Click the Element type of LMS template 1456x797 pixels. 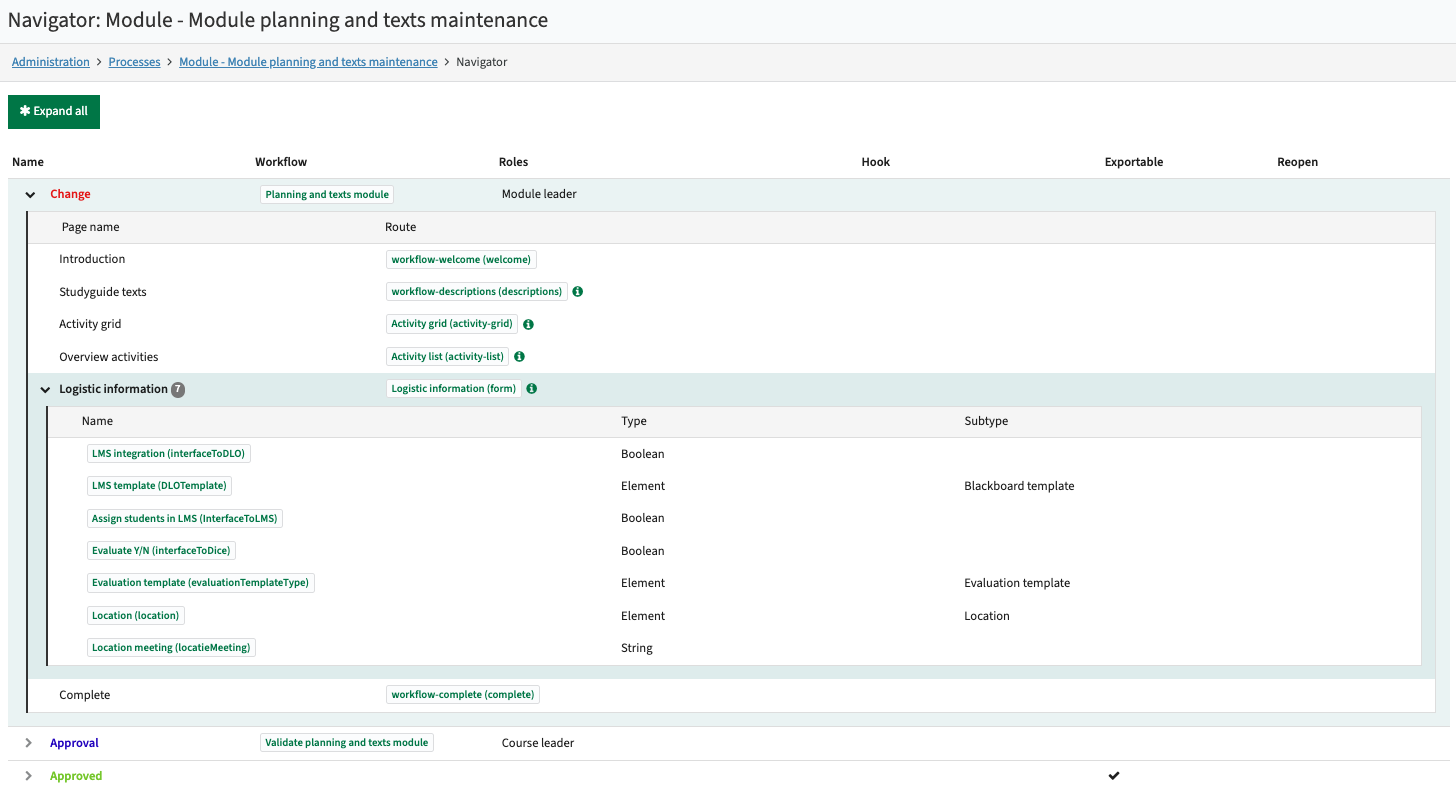tap(643, 486)
